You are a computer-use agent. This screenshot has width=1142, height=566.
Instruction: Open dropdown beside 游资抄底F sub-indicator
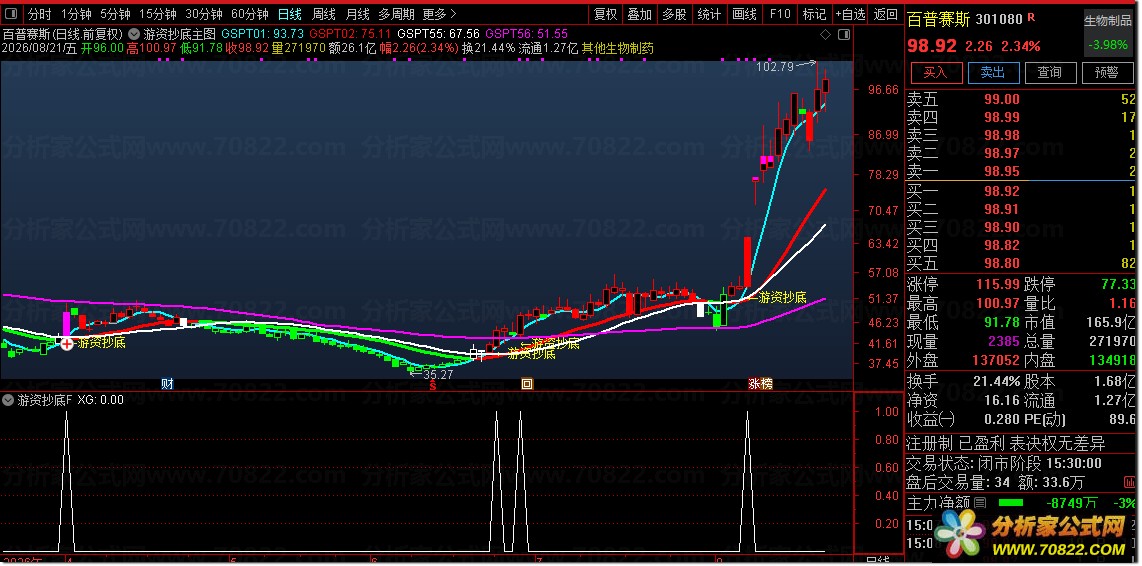9,400
